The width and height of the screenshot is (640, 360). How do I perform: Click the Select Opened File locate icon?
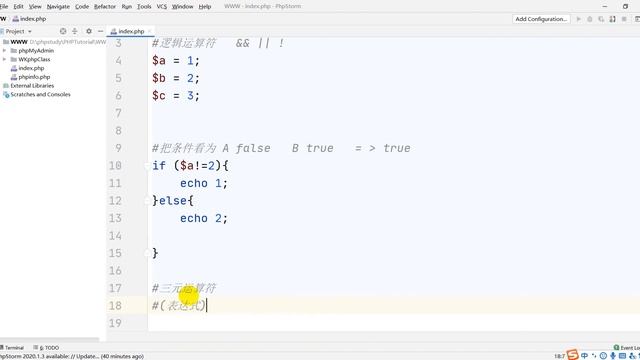pyautogui.click(x=63, y=31)
